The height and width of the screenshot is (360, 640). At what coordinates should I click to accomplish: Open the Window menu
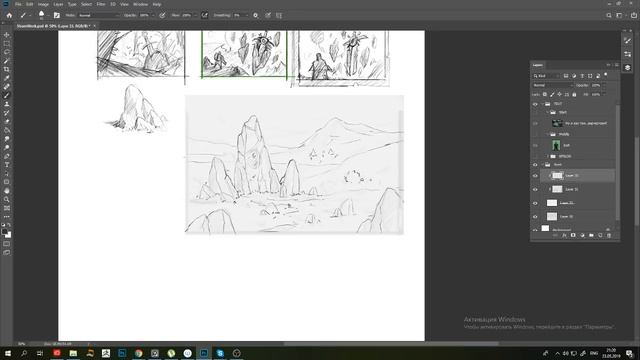(140, 4)
